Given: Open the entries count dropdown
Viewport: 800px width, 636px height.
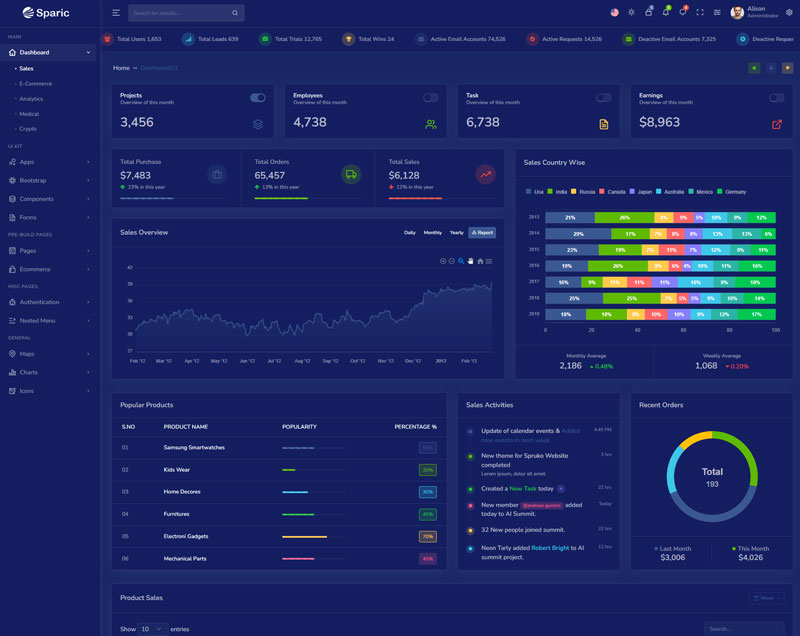Looking at the screenshot, I should [152, 629].
